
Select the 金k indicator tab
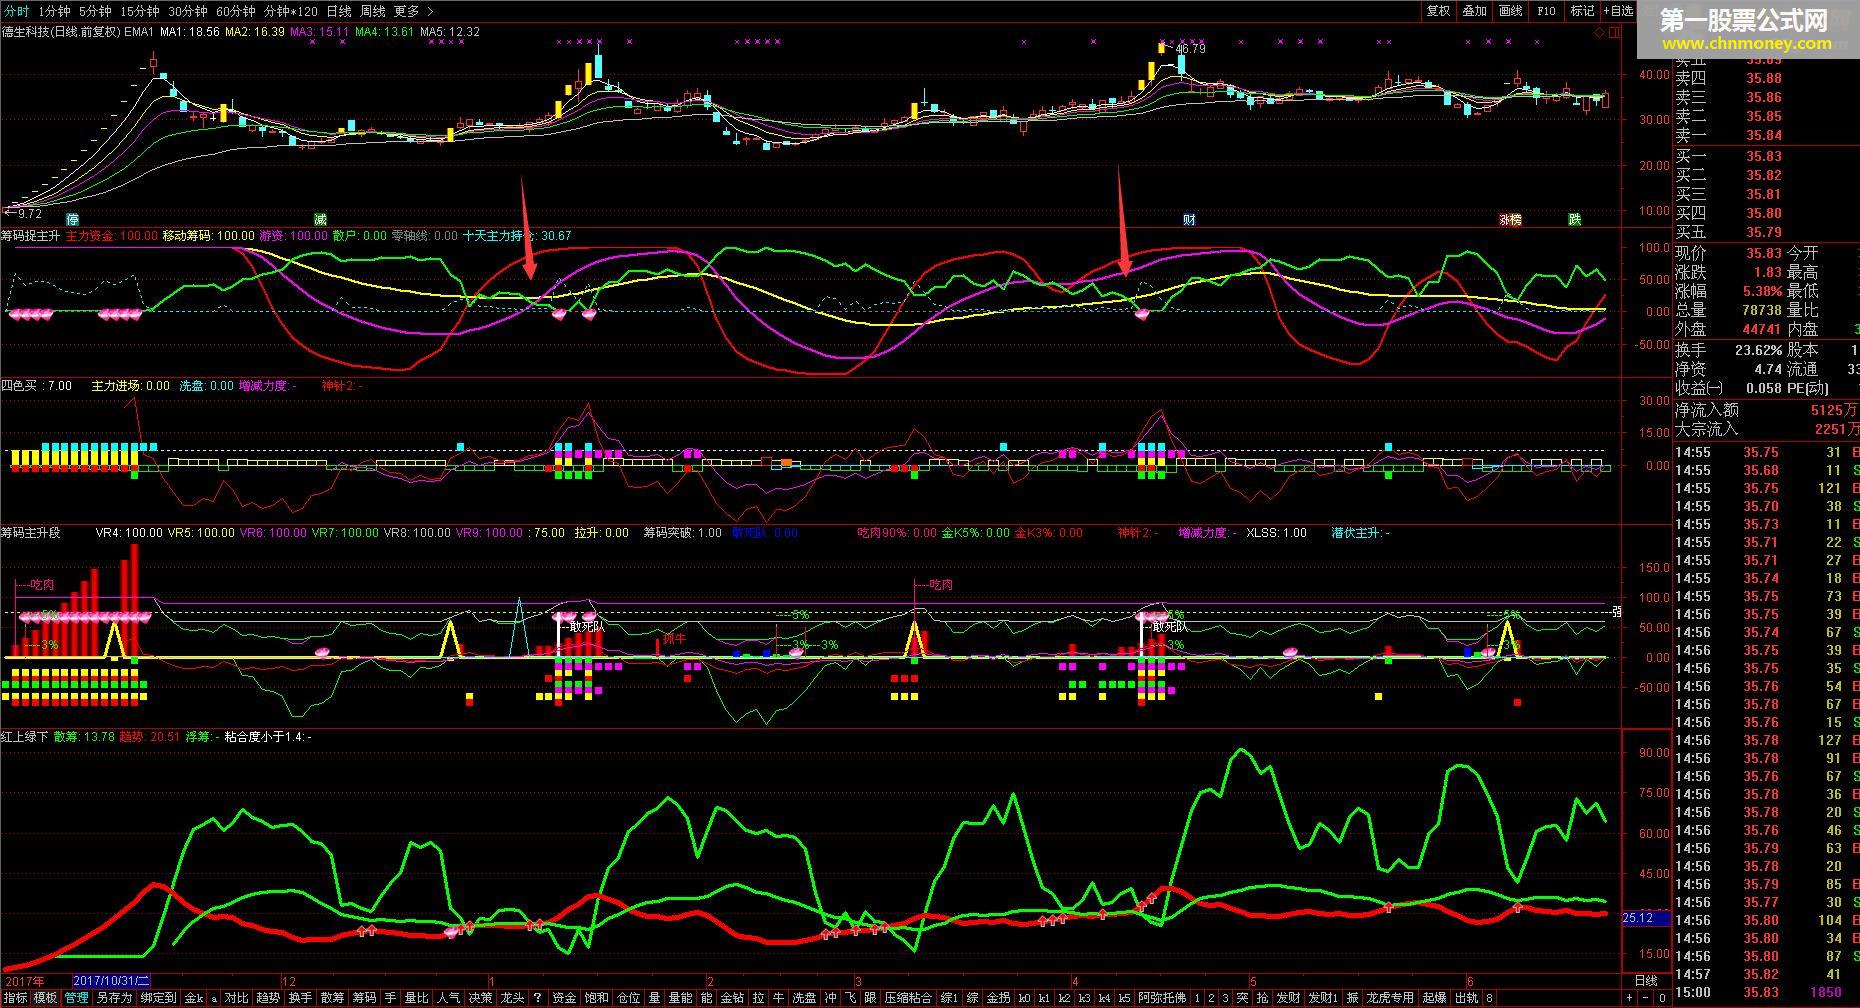tap(194, 998)
